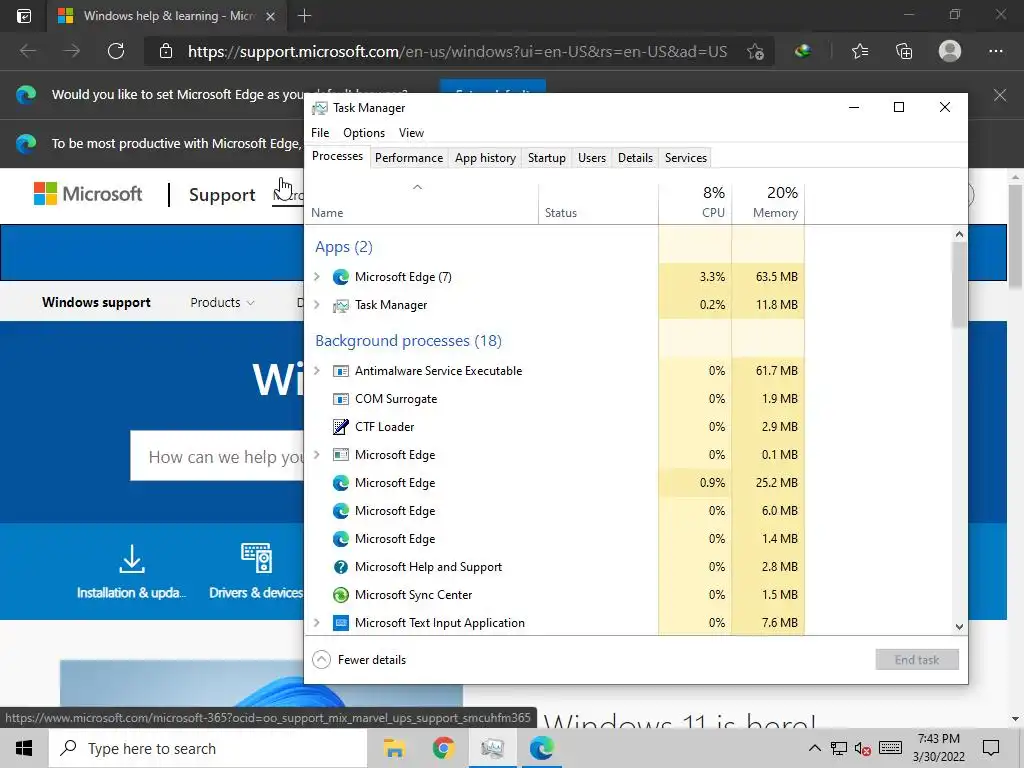Switch to the Users tab
This screenshot has width=1024, height=768.
click(x=592, y=158)
